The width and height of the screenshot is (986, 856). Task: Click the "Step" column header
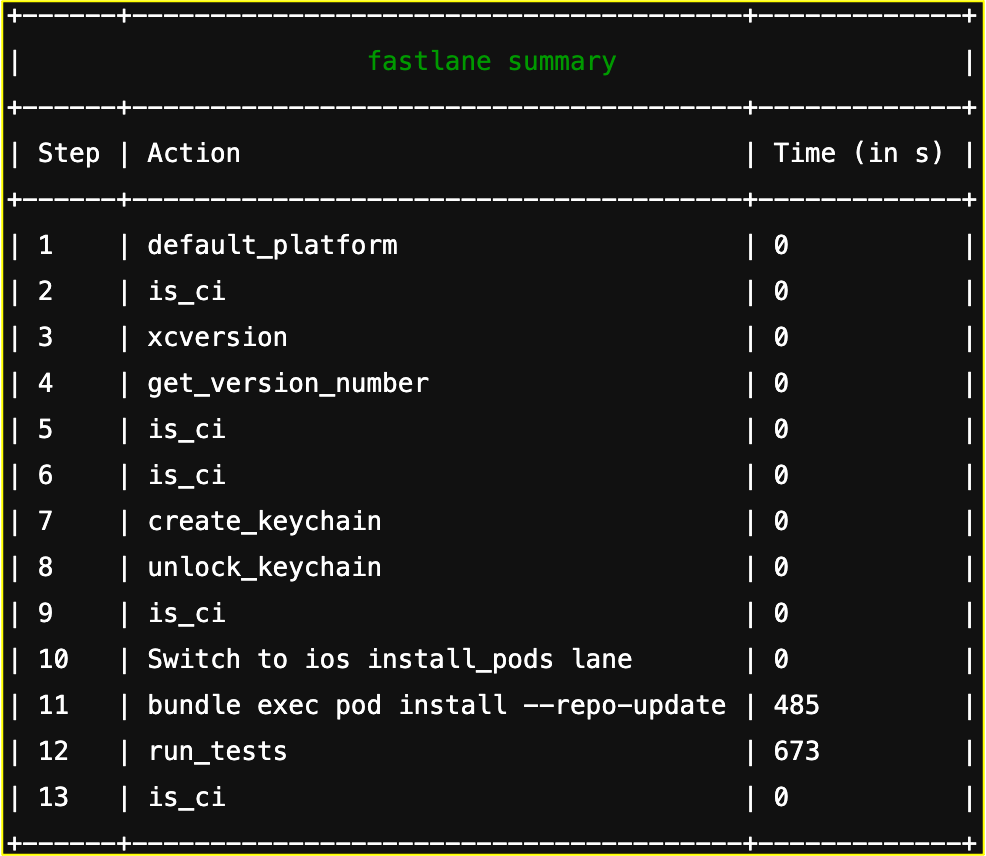click(69, 153)
